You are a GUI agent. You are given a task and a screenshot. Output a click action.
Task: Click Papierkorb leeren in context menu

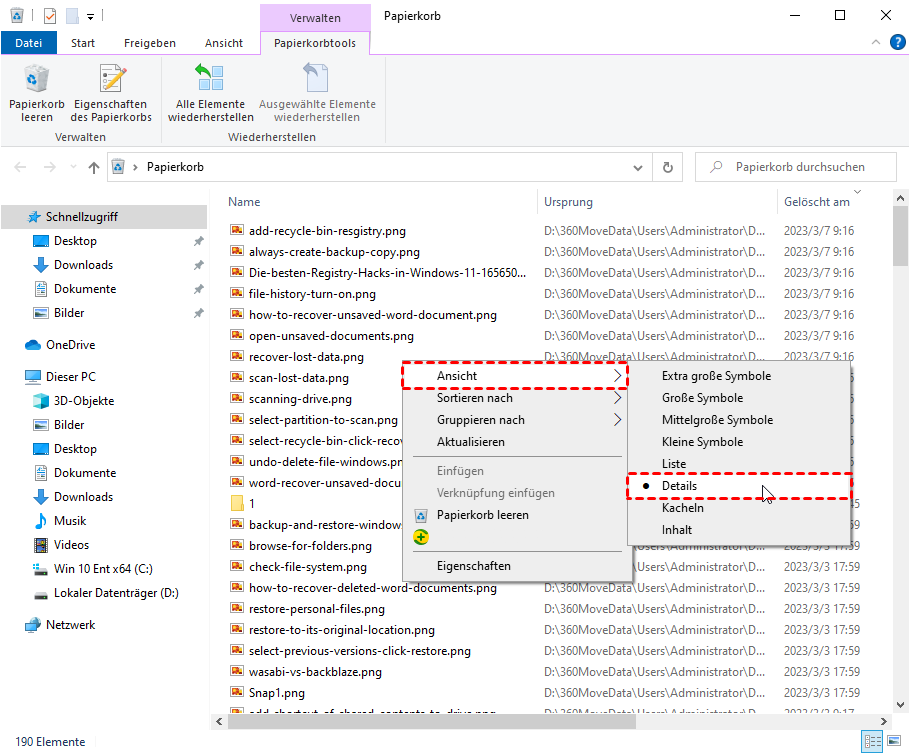click(x=517, y=515)
